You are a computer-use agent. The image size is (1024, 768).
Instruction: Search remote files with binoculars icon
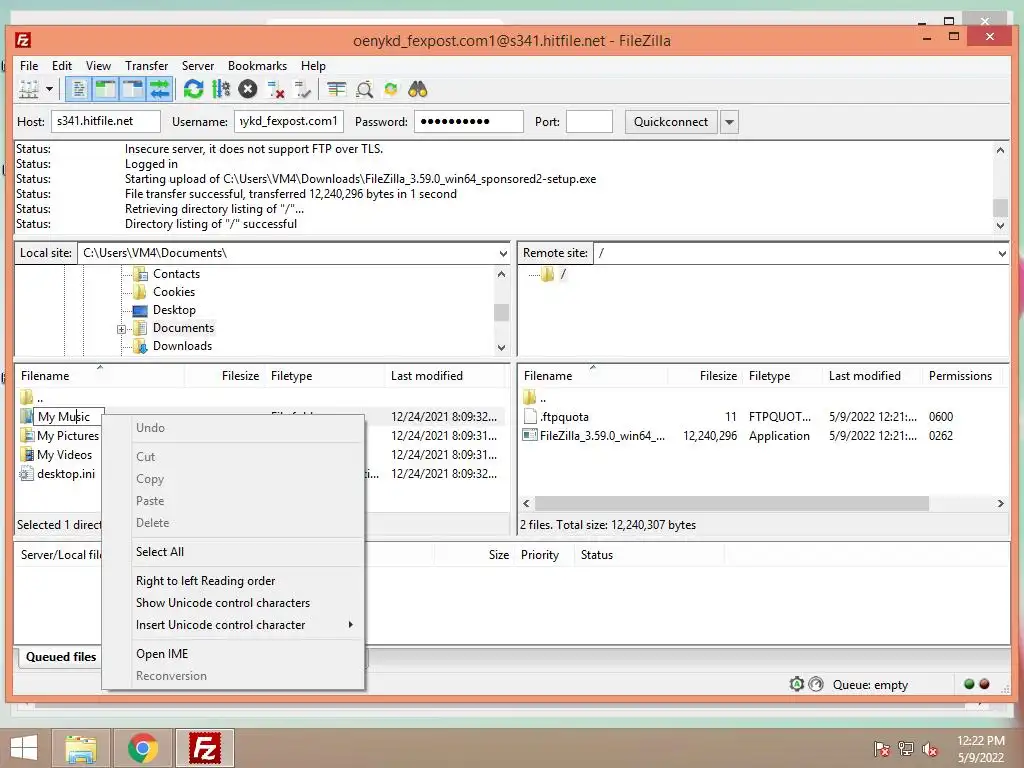(x=418, y=89)
